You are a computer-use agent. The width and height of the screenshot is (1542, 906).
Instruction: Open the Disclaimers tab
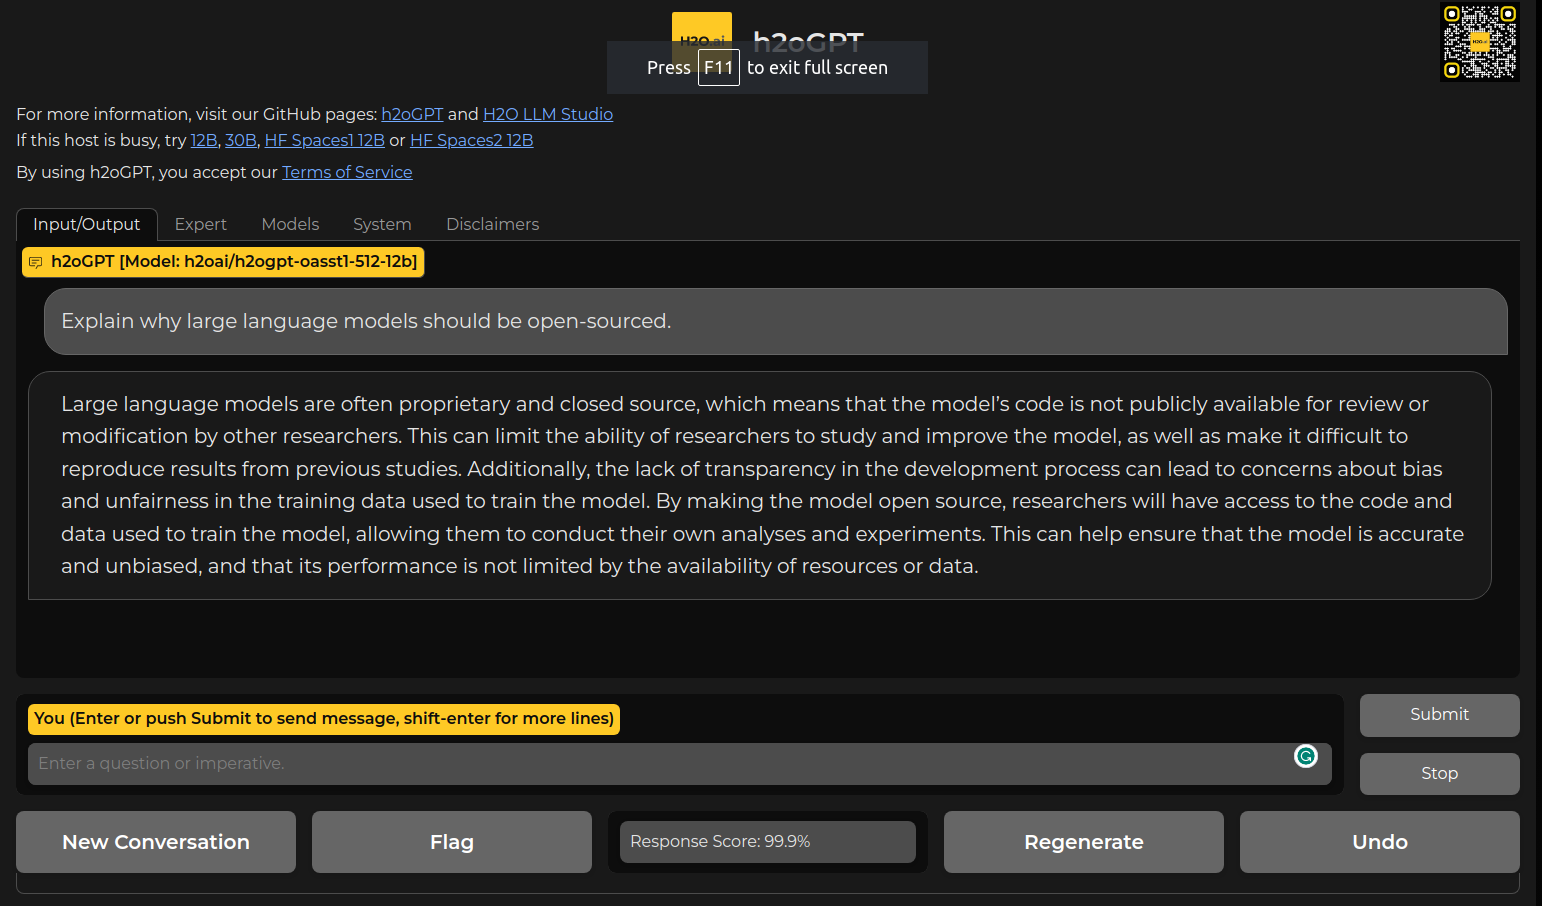point(492,224)
